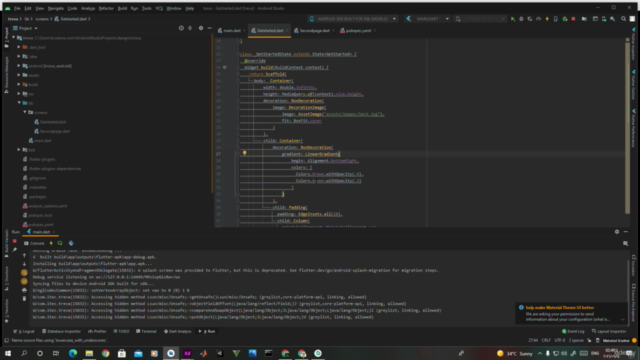This screenshot has height=360, width=640.
Task: Click the Debug bug icon in toolbar
Action: [521, 19]
